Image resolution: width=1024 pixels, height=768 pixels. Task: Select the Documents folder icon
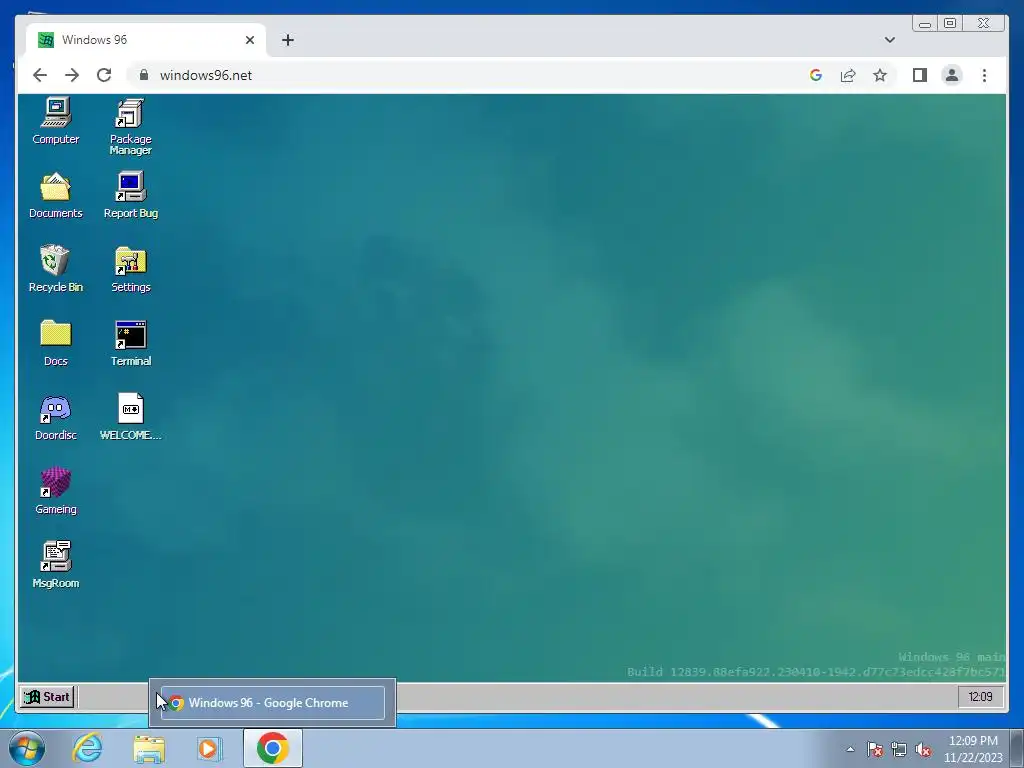pos(56,195)
